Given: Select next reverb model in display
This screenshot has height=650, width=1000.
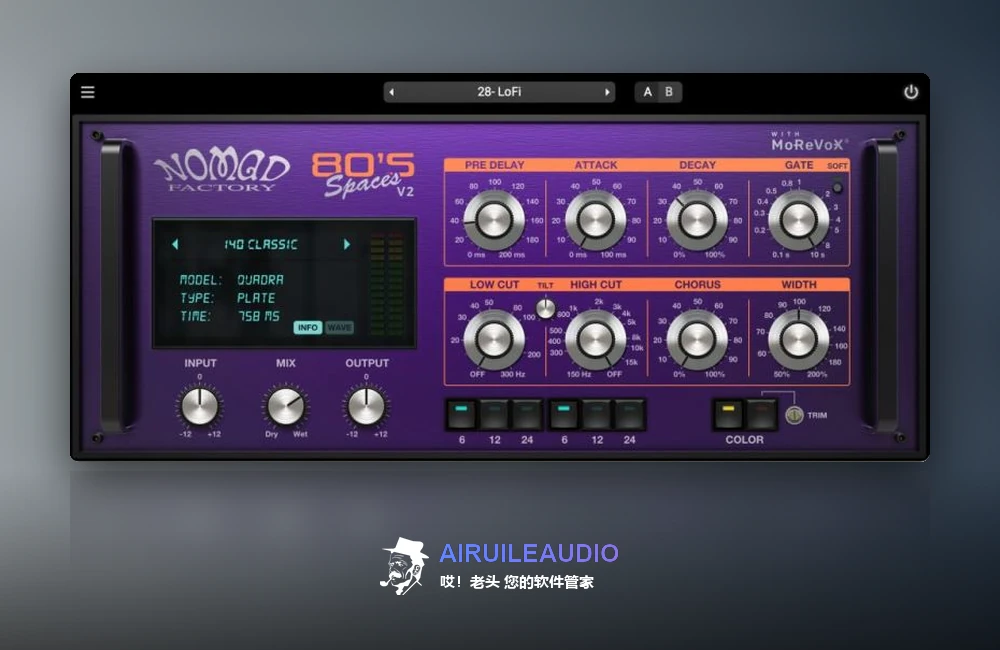Looking at the screenshot, I should pos(347,244).
